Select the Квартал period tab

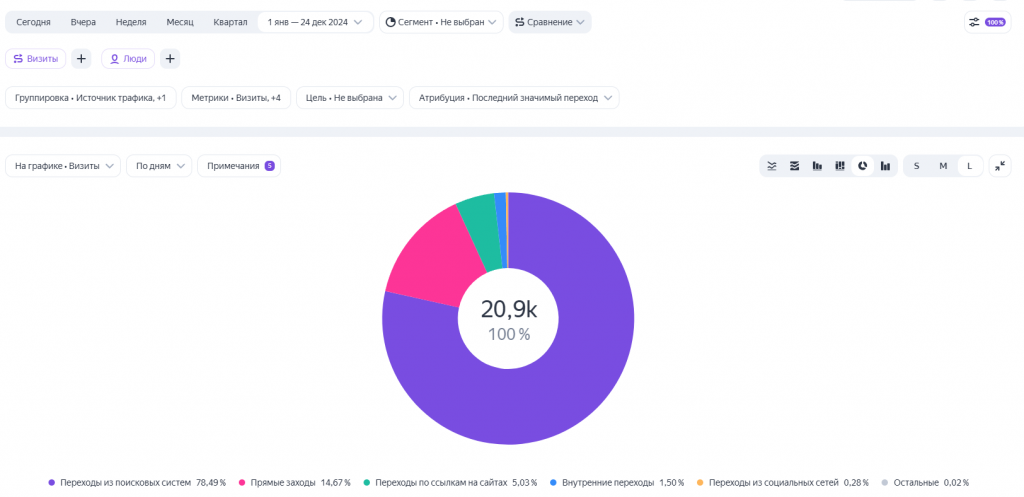coord(231,22)
